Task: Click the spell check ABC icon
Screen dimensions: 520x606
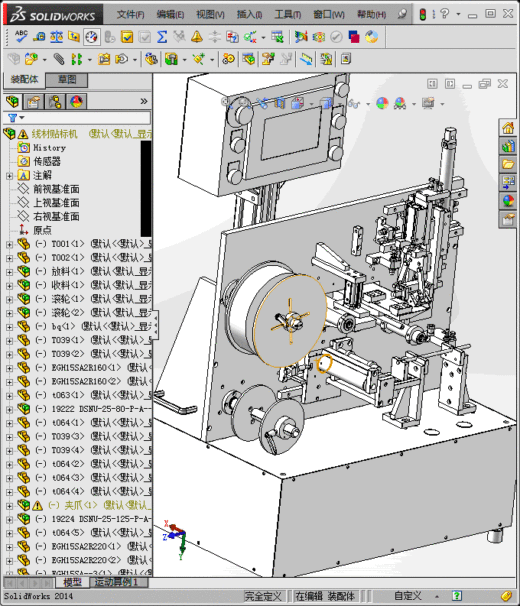Action: 21,36
